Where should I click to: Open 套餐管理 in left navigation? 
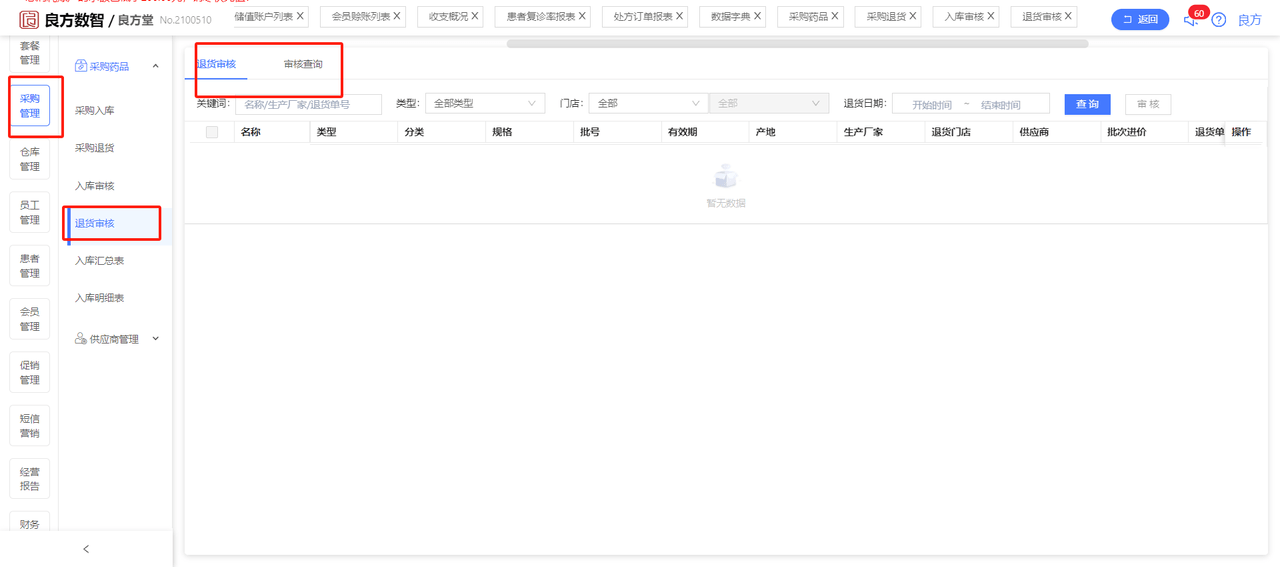[30, 53]
